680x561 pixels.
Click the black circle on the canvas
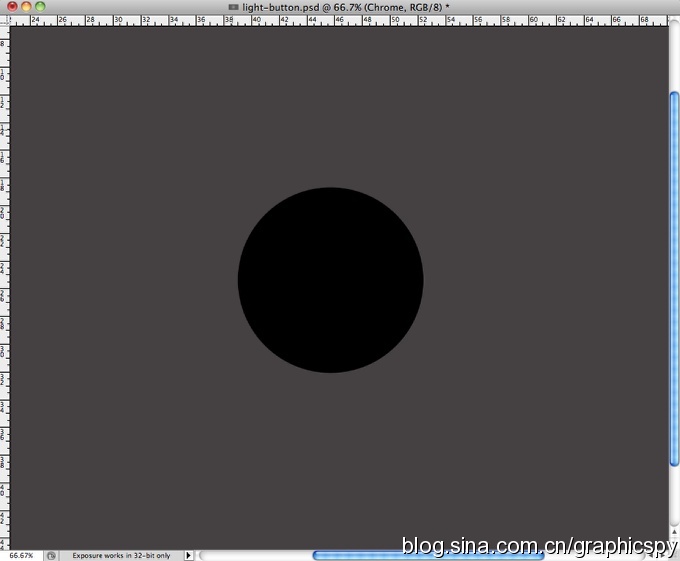click(x=330, y=280)
